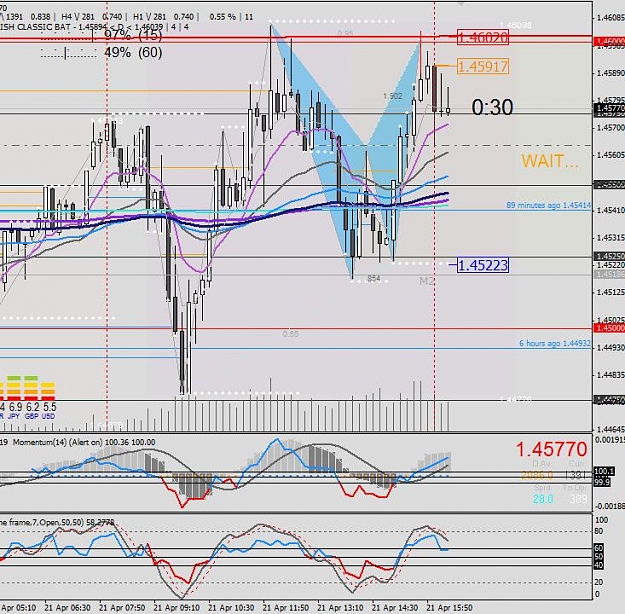Click the blue 1.45223 price level tag
This screenshot has width=625, height=614.
coord(483,265)
